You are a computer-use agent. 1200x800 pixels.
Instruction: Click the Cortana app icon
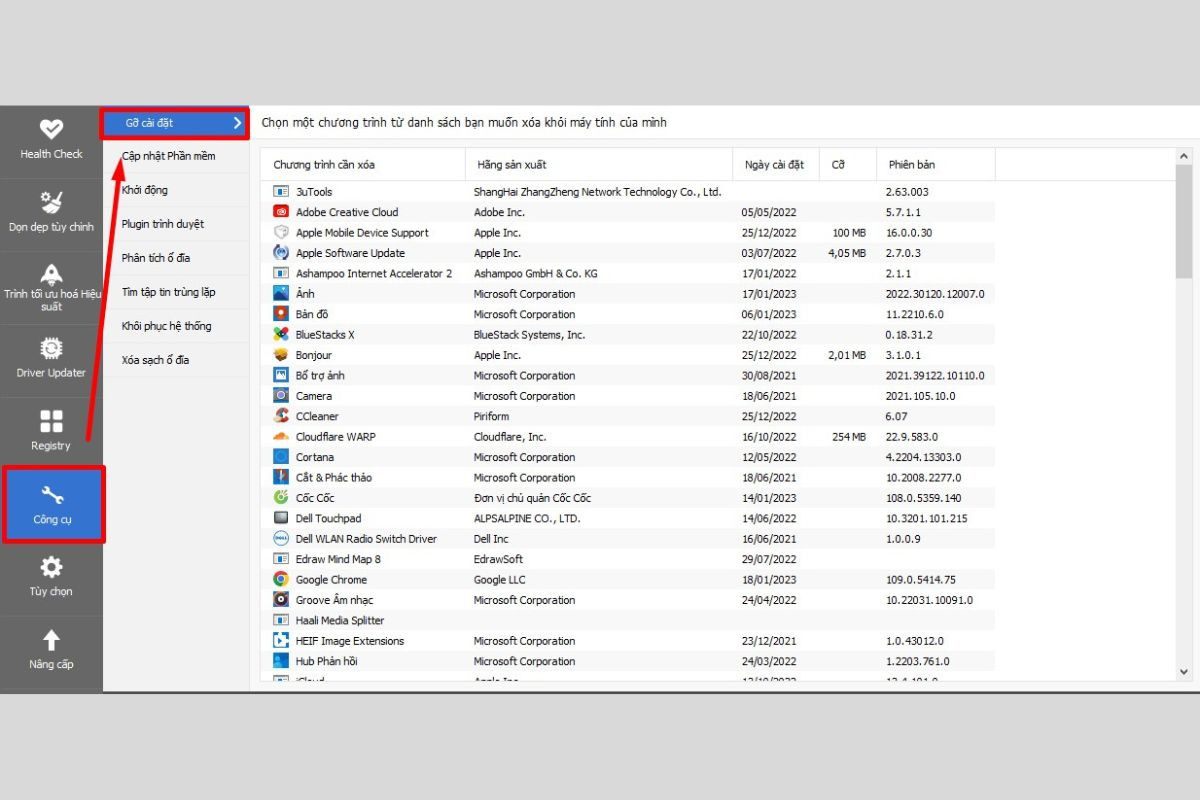[x=281, y=457]
